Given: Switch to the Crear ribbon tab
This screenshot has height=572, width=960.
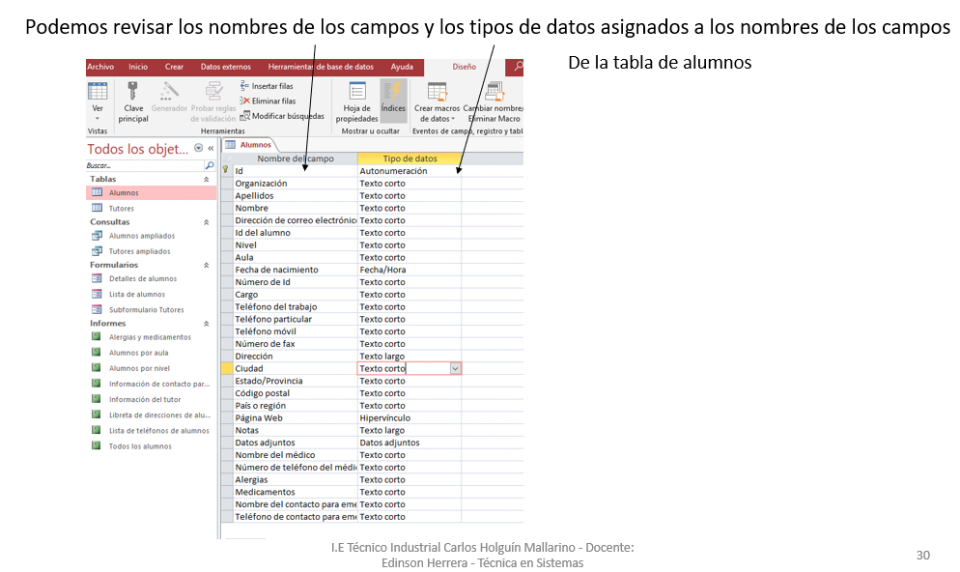Looking at the screenshot, I should click(174, 67).
